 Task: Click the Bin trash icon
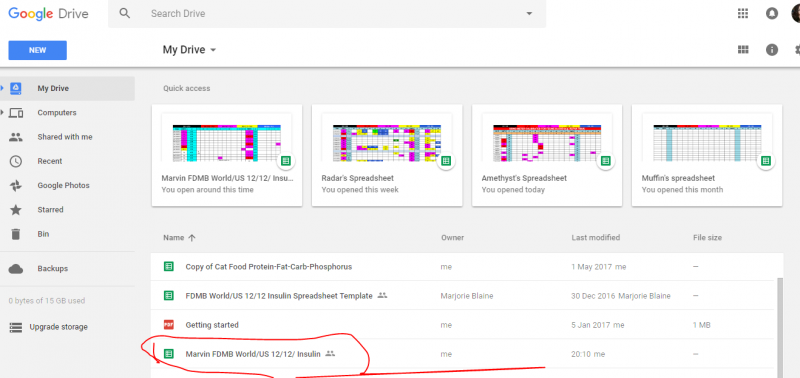[x=16, y=234]
